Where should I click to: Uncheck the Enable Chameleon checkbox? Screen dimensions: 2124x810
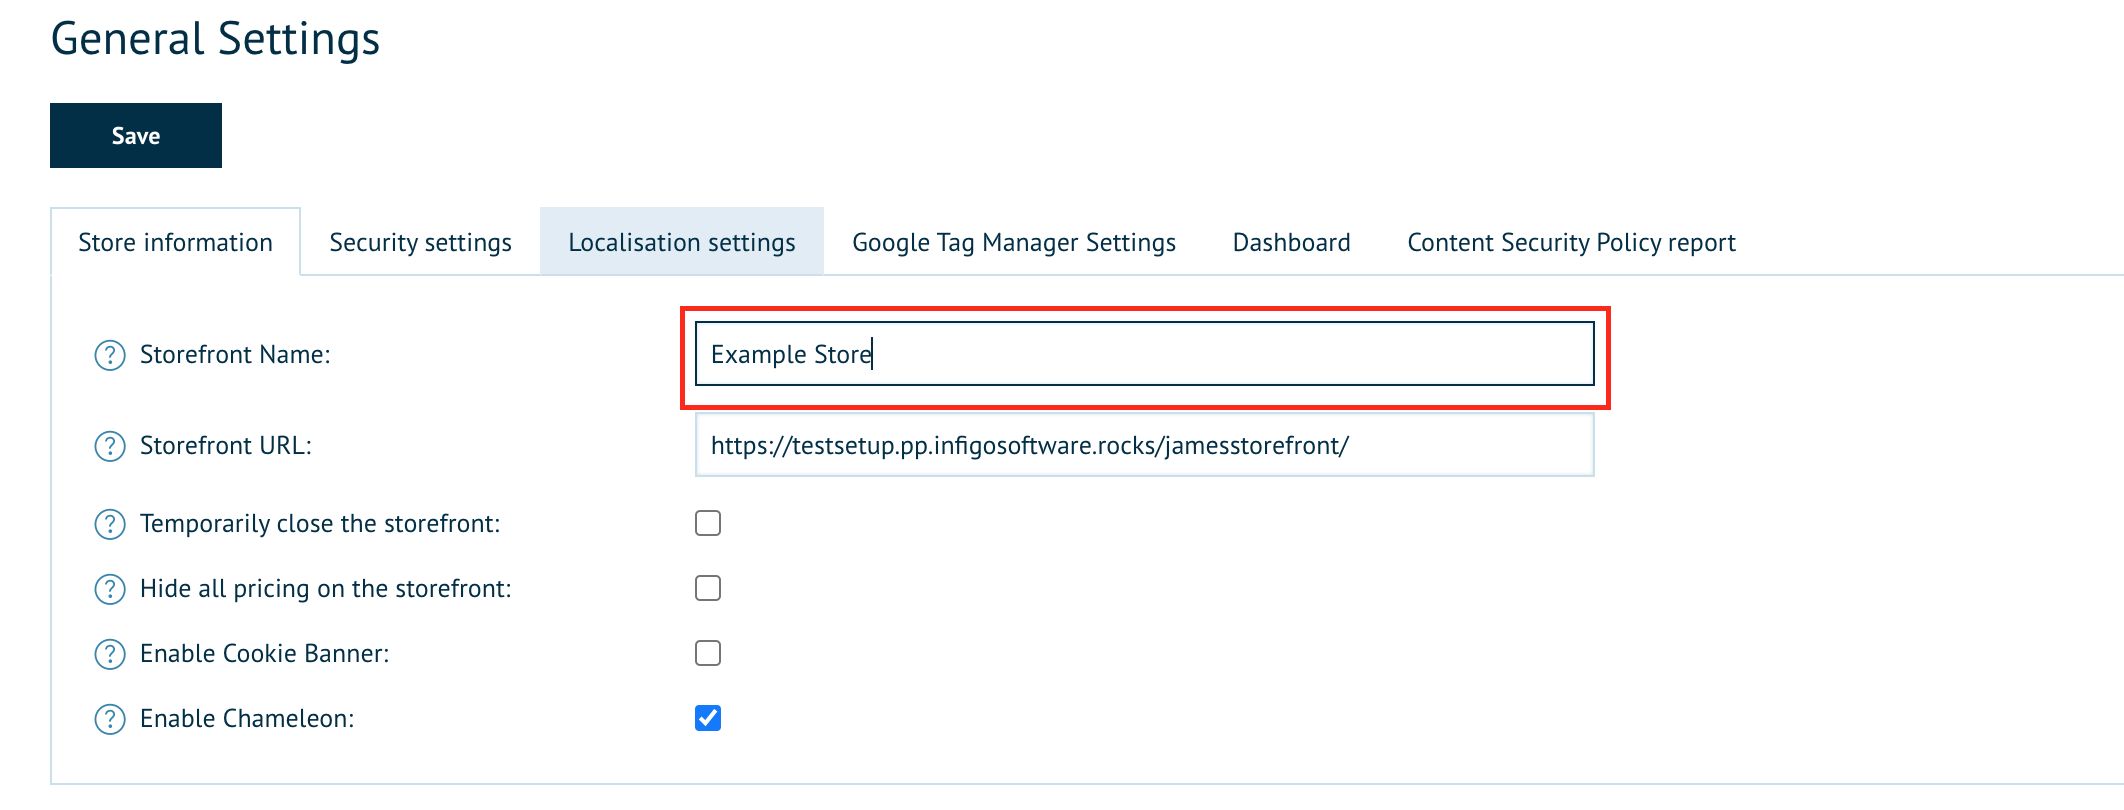click(708, 718)
